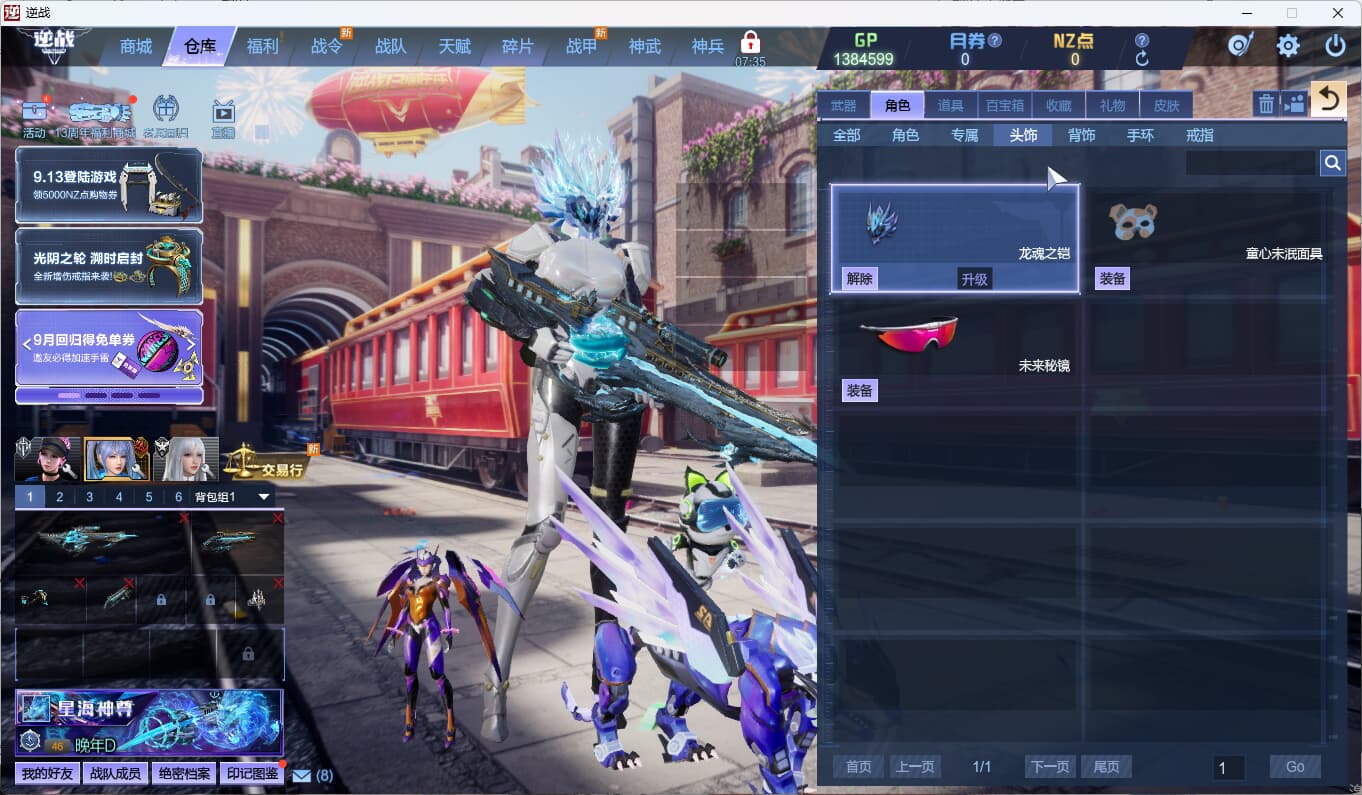Select the black-cap character portrait
This screenshot has width=1362, height=795.
tap(47, 460)
